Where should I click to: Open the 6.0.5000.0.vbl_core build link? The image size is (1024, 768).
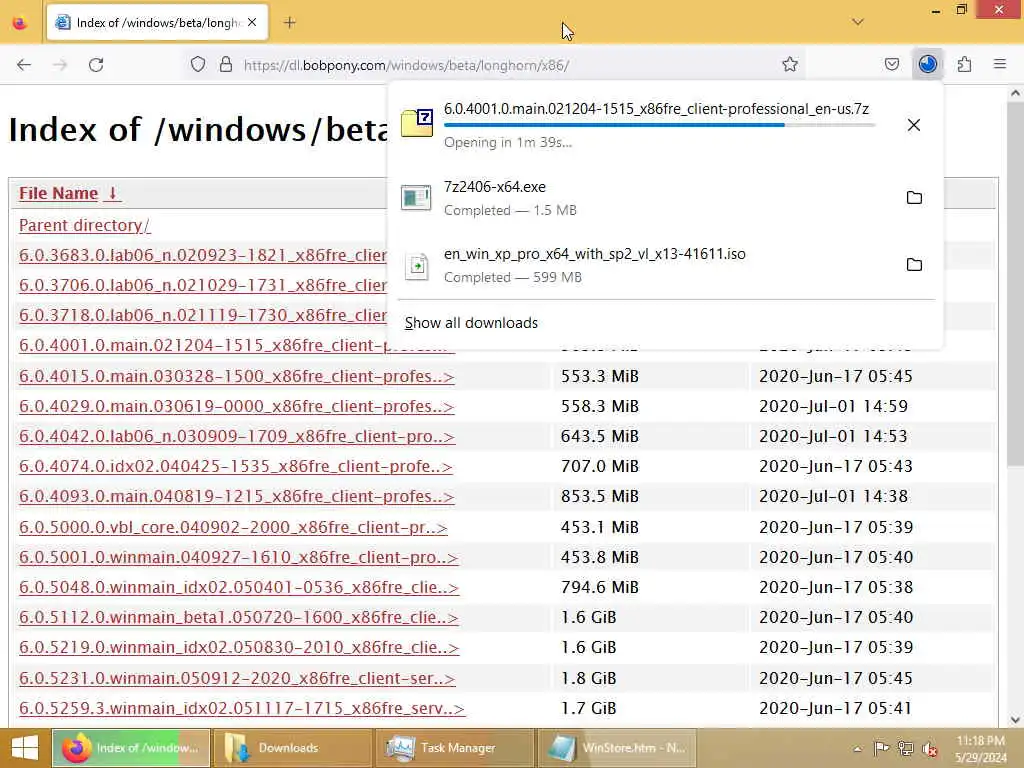tap(233, 527)
